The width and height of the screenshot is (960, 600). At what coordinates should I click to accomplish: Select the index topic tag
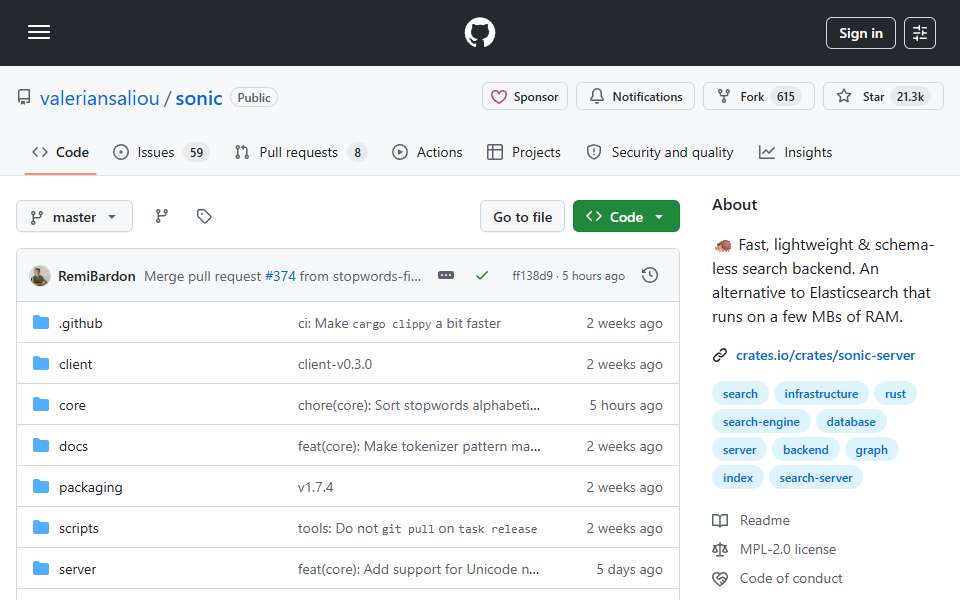coord(737,478)
